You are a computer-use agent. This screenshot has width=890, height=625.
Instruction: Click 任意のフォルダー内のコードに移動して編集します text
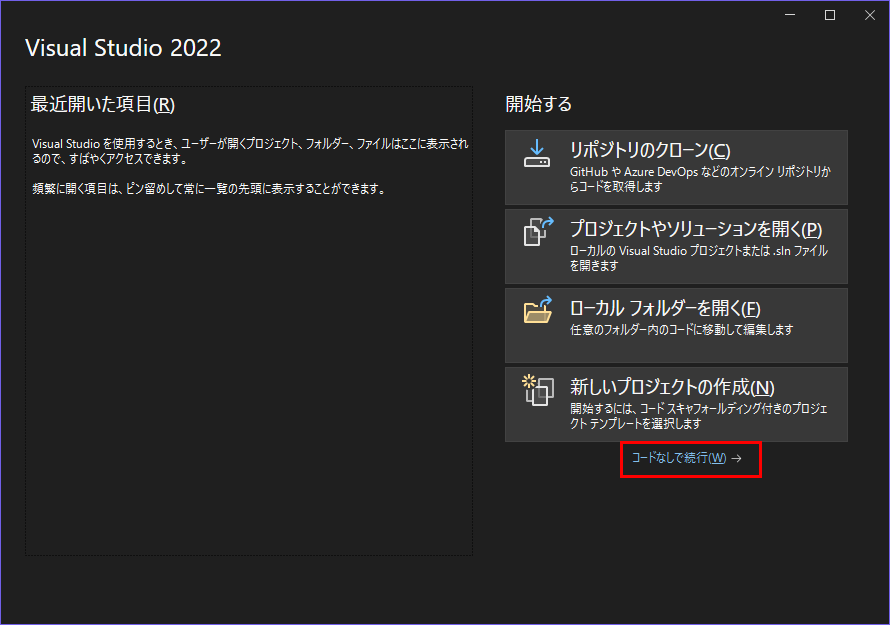[x=681, y=330]
